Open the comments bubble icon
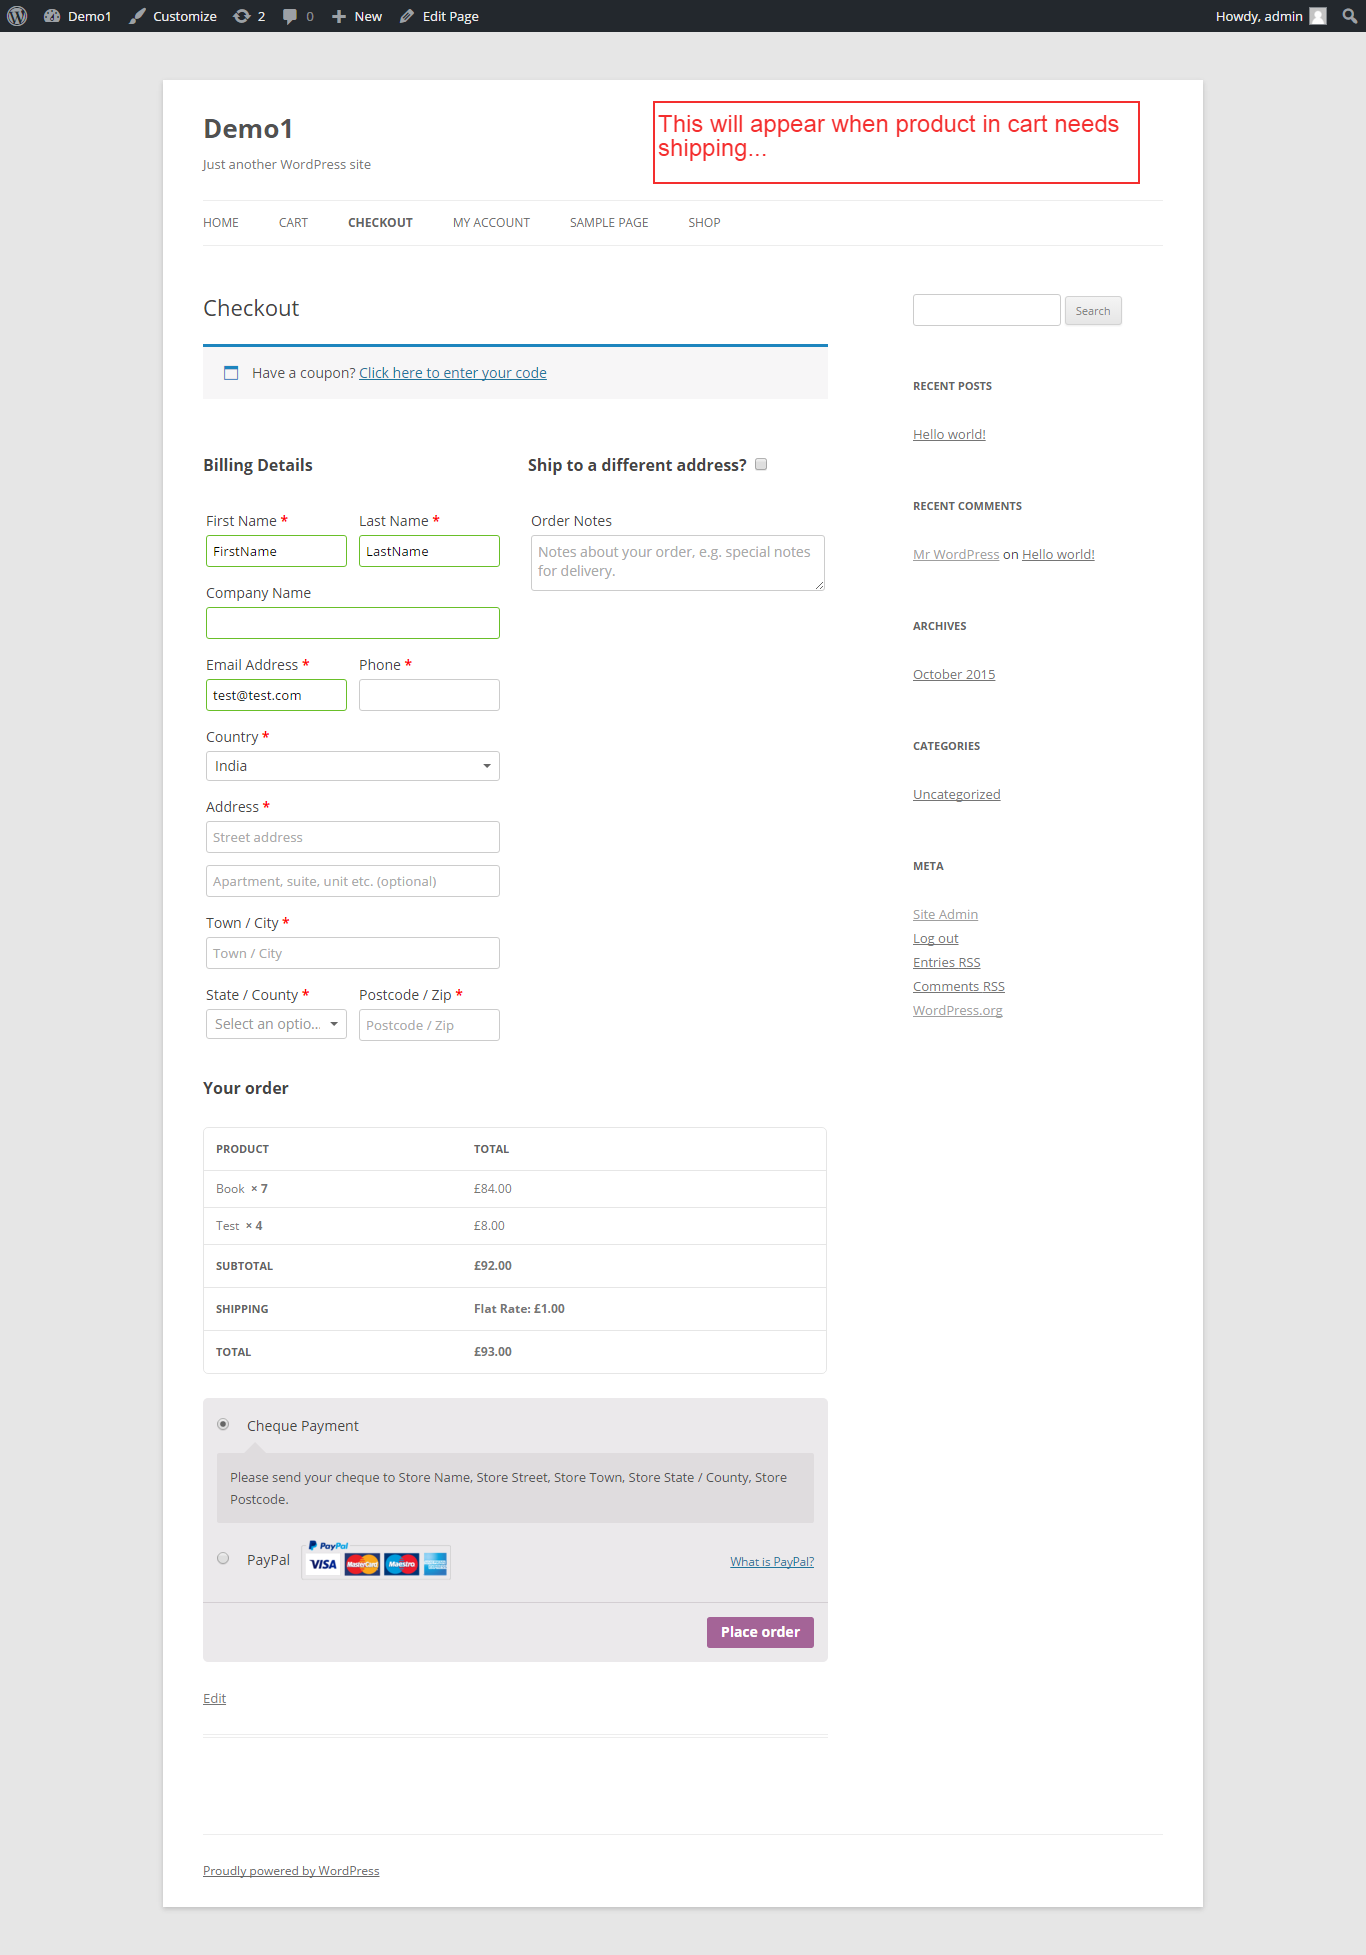The height and width of the screenshot is (1955, 1366). (x=290, y=16)
